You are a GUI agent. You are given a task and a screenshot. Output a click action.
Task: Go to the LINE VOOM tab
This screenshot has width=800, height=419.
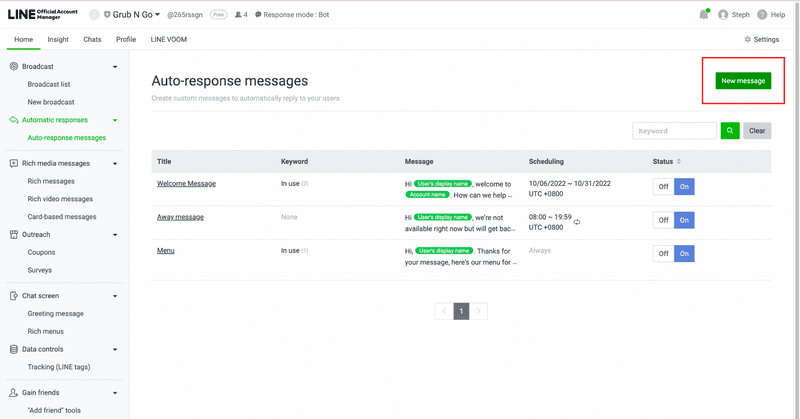[169, 39]
